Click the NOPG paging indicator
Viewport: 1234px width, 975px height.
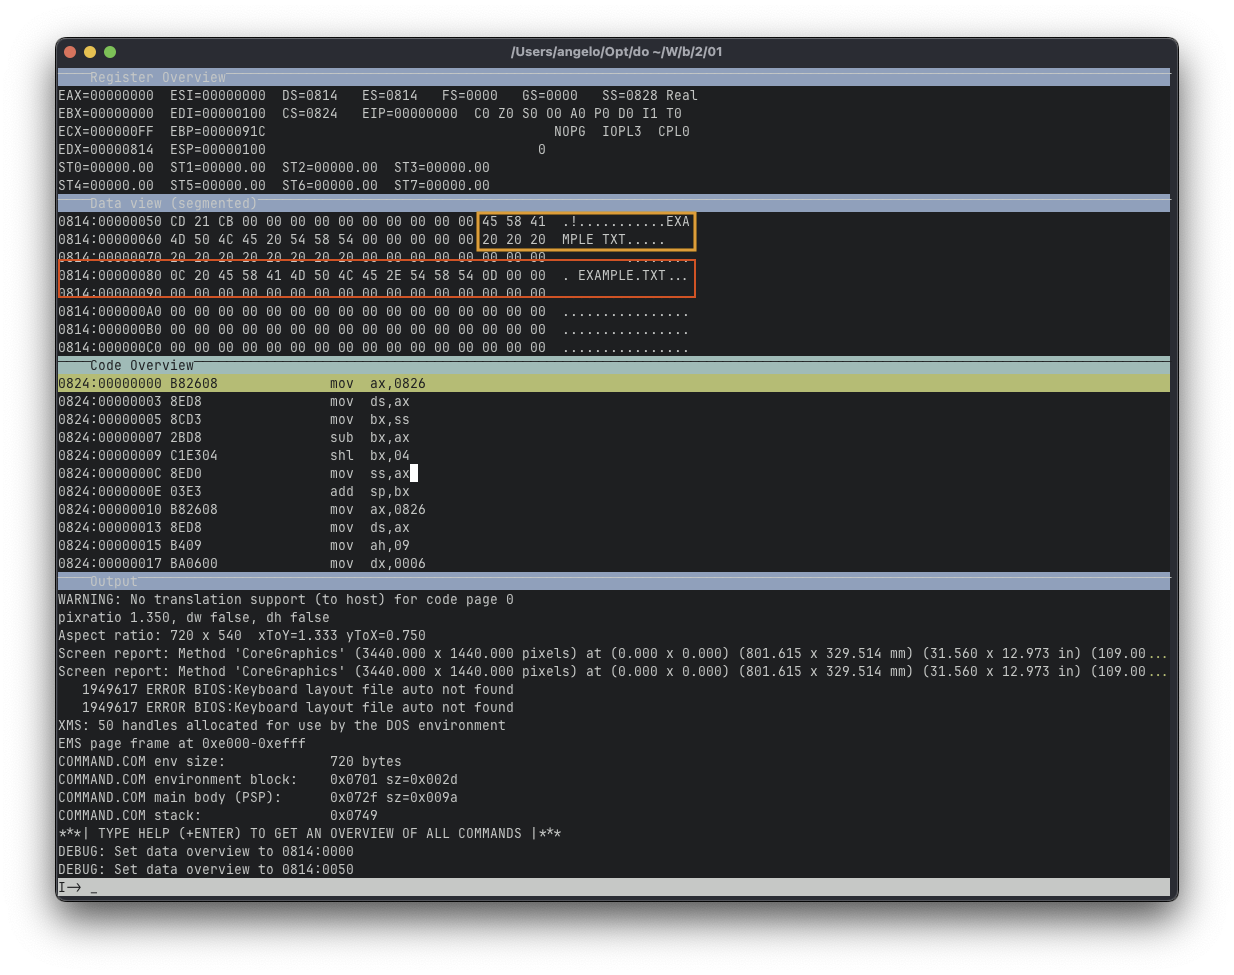click(570, 131)
